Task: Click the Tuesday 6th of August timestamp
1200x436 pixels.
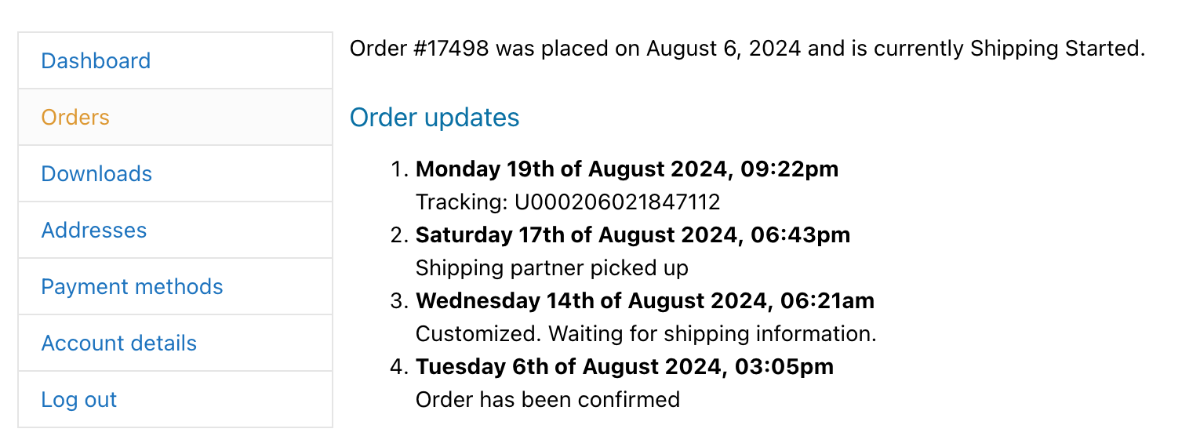Action: (x=625, y=367)
